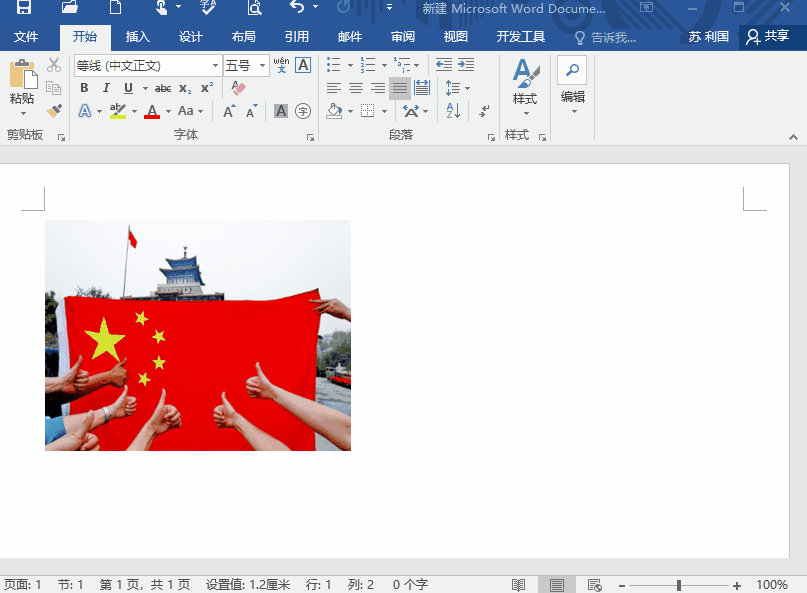The width and height of the screenshot is (807, 593).
Task: Open the 审阅 ribbon tab
Action: [x=403, y=37]
